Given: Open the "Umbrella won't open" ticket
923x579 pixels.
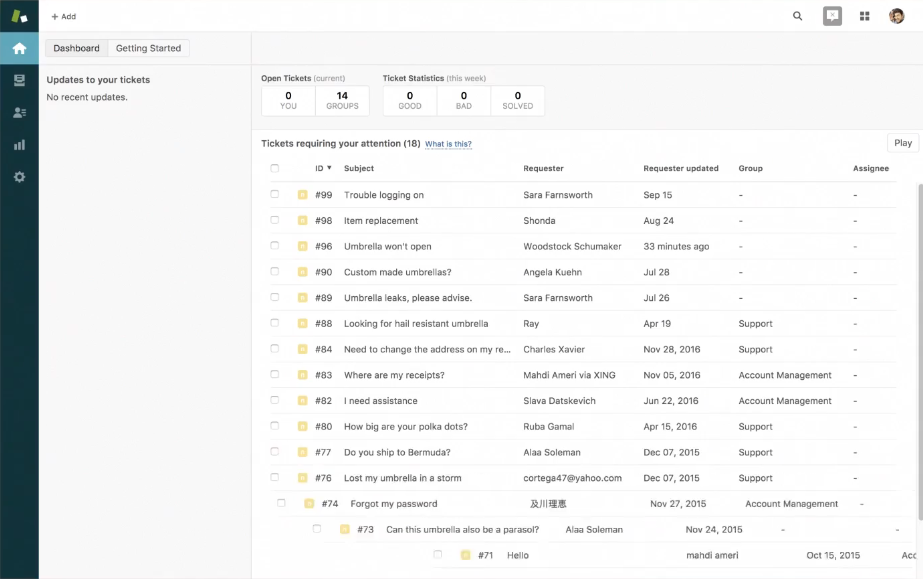Looking at the screenshot, I should pyautogui.click(x=388, y=246).
